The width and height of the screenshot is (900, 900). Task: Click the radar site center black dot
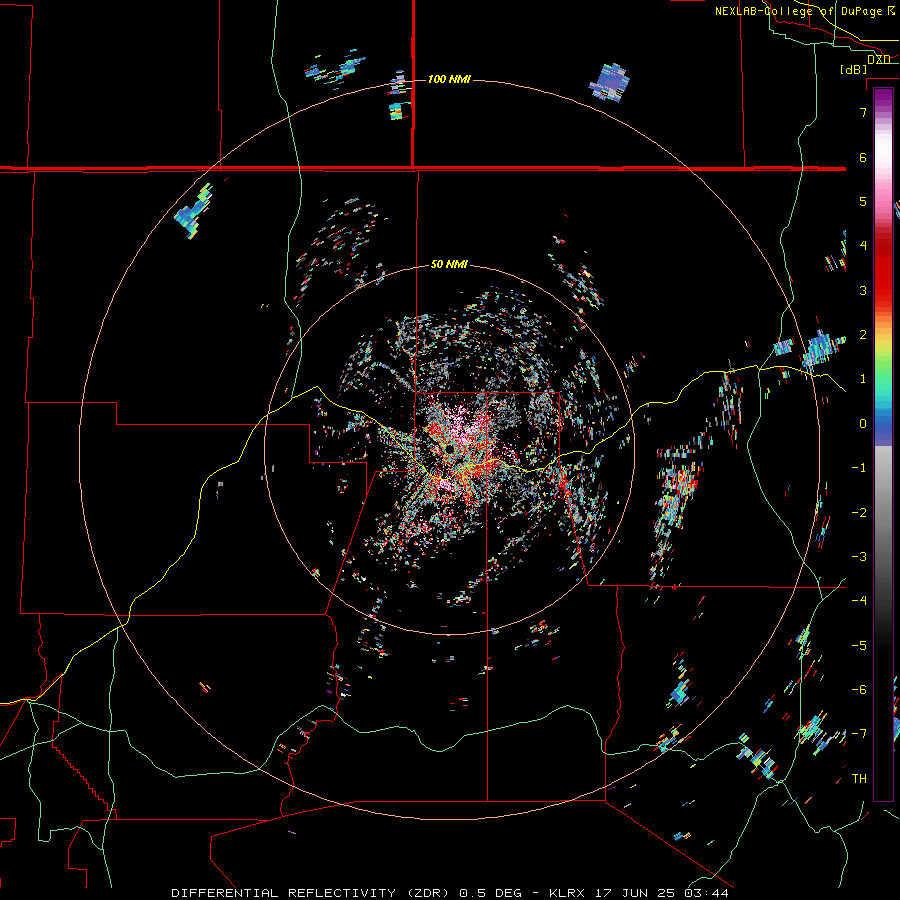coord(448,449)
